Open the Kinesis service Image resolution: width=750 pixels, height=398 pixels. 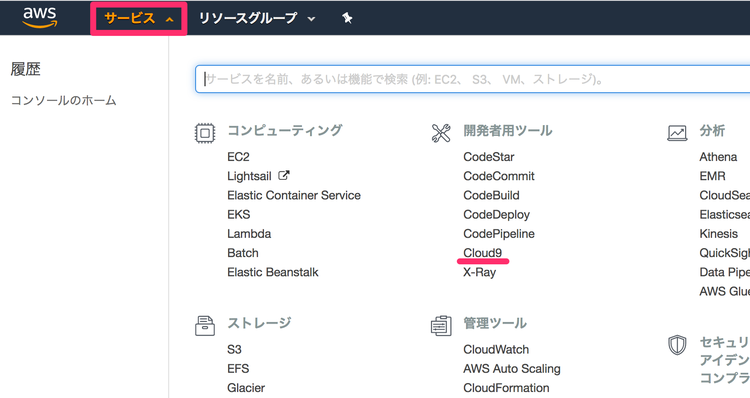pyautogui.click(x=718, y=233)
